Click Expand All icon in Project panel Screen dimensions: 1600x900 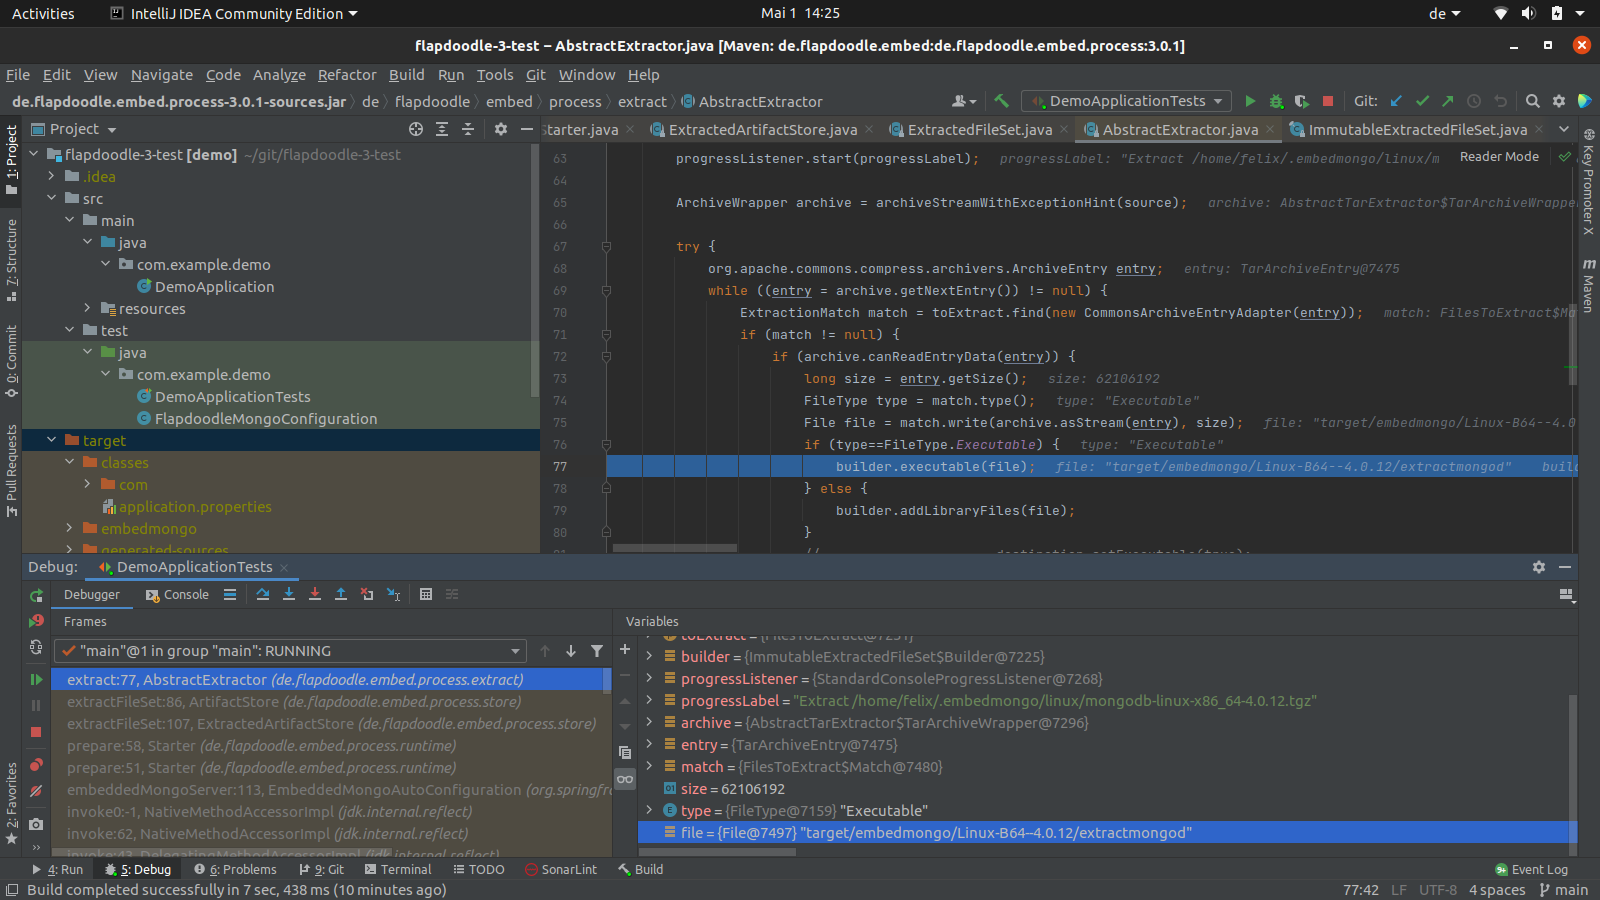point(442,129)
